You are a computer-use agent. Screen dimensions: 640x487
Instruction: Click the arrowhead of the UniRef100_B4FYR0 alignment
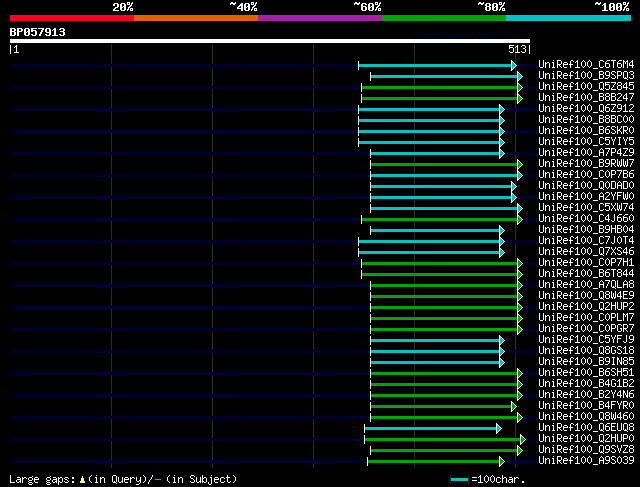point(514,406)
